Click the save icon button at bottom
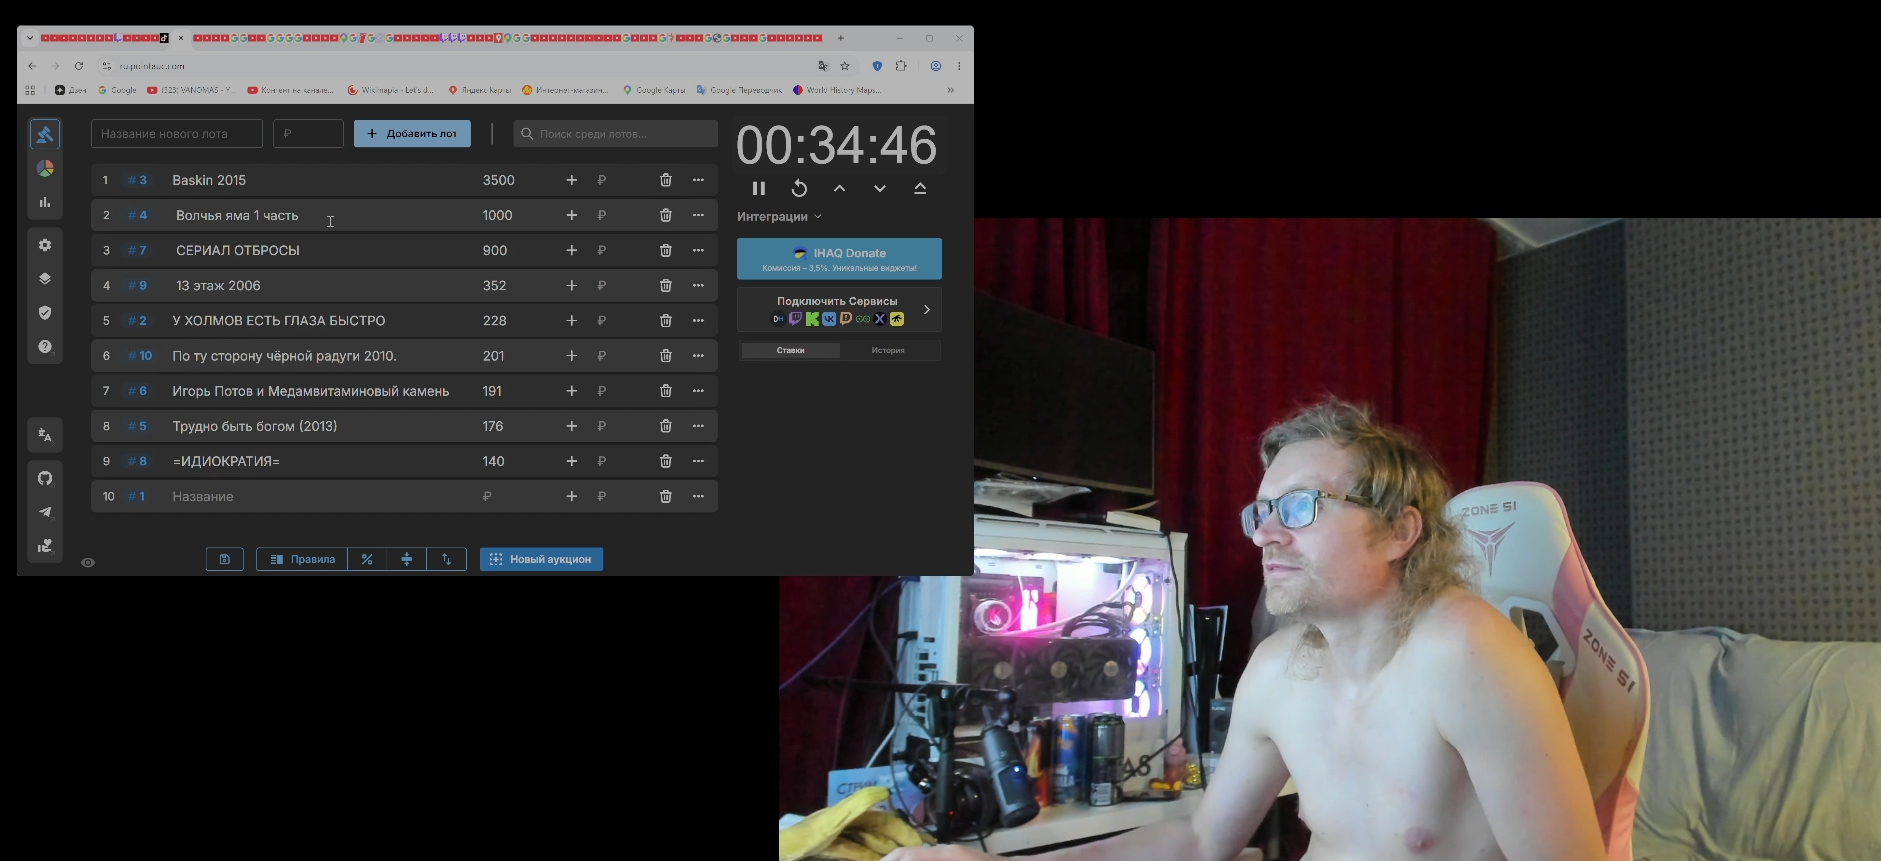The image size is (1881, 861). click(225, 559)
